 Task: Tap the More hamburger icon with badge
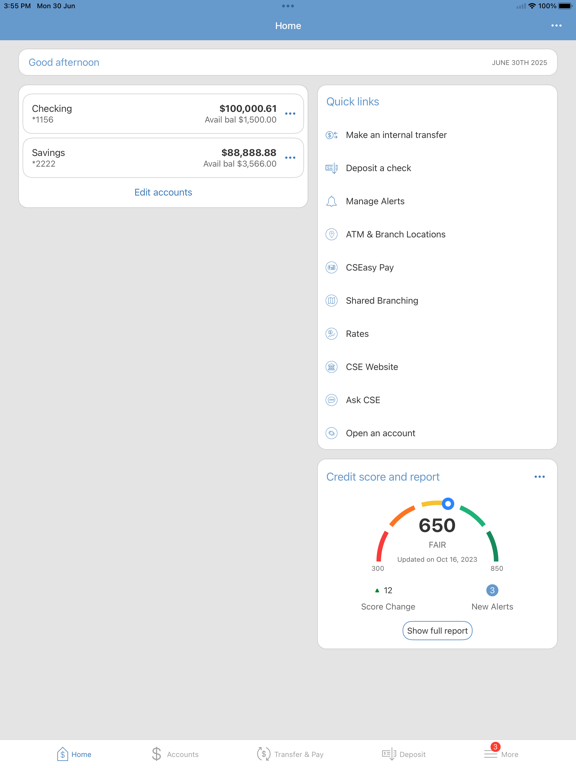pyautogui.click(x=491, y=752)
